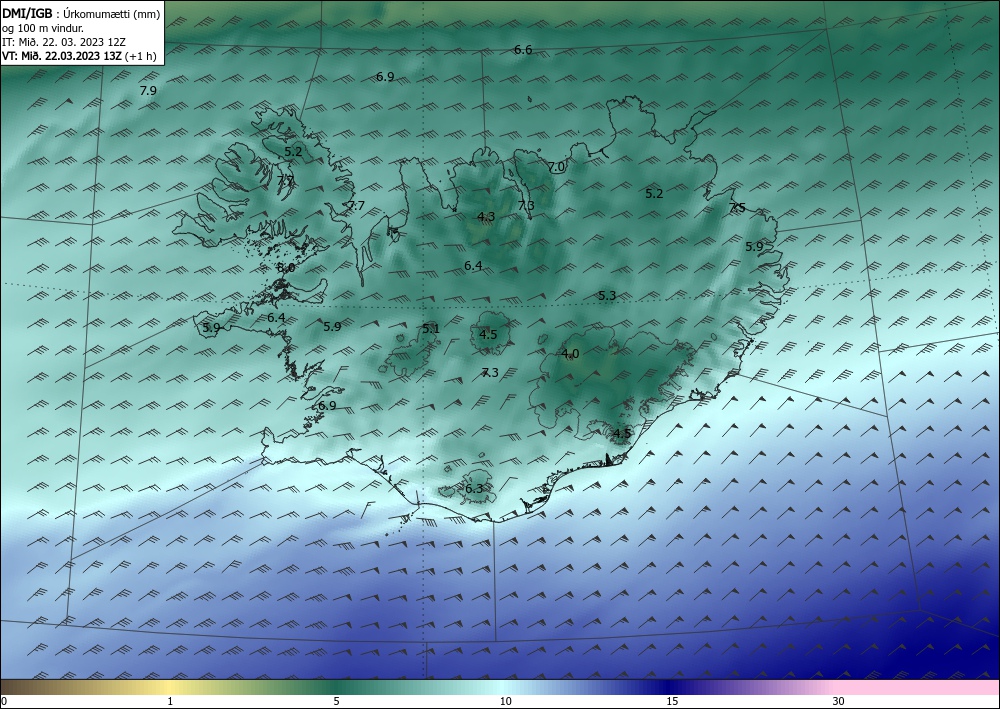
Task: Click the 'DMI/IGB : Úrkomumætti (mm)' title line
Action: coord(81,13)
